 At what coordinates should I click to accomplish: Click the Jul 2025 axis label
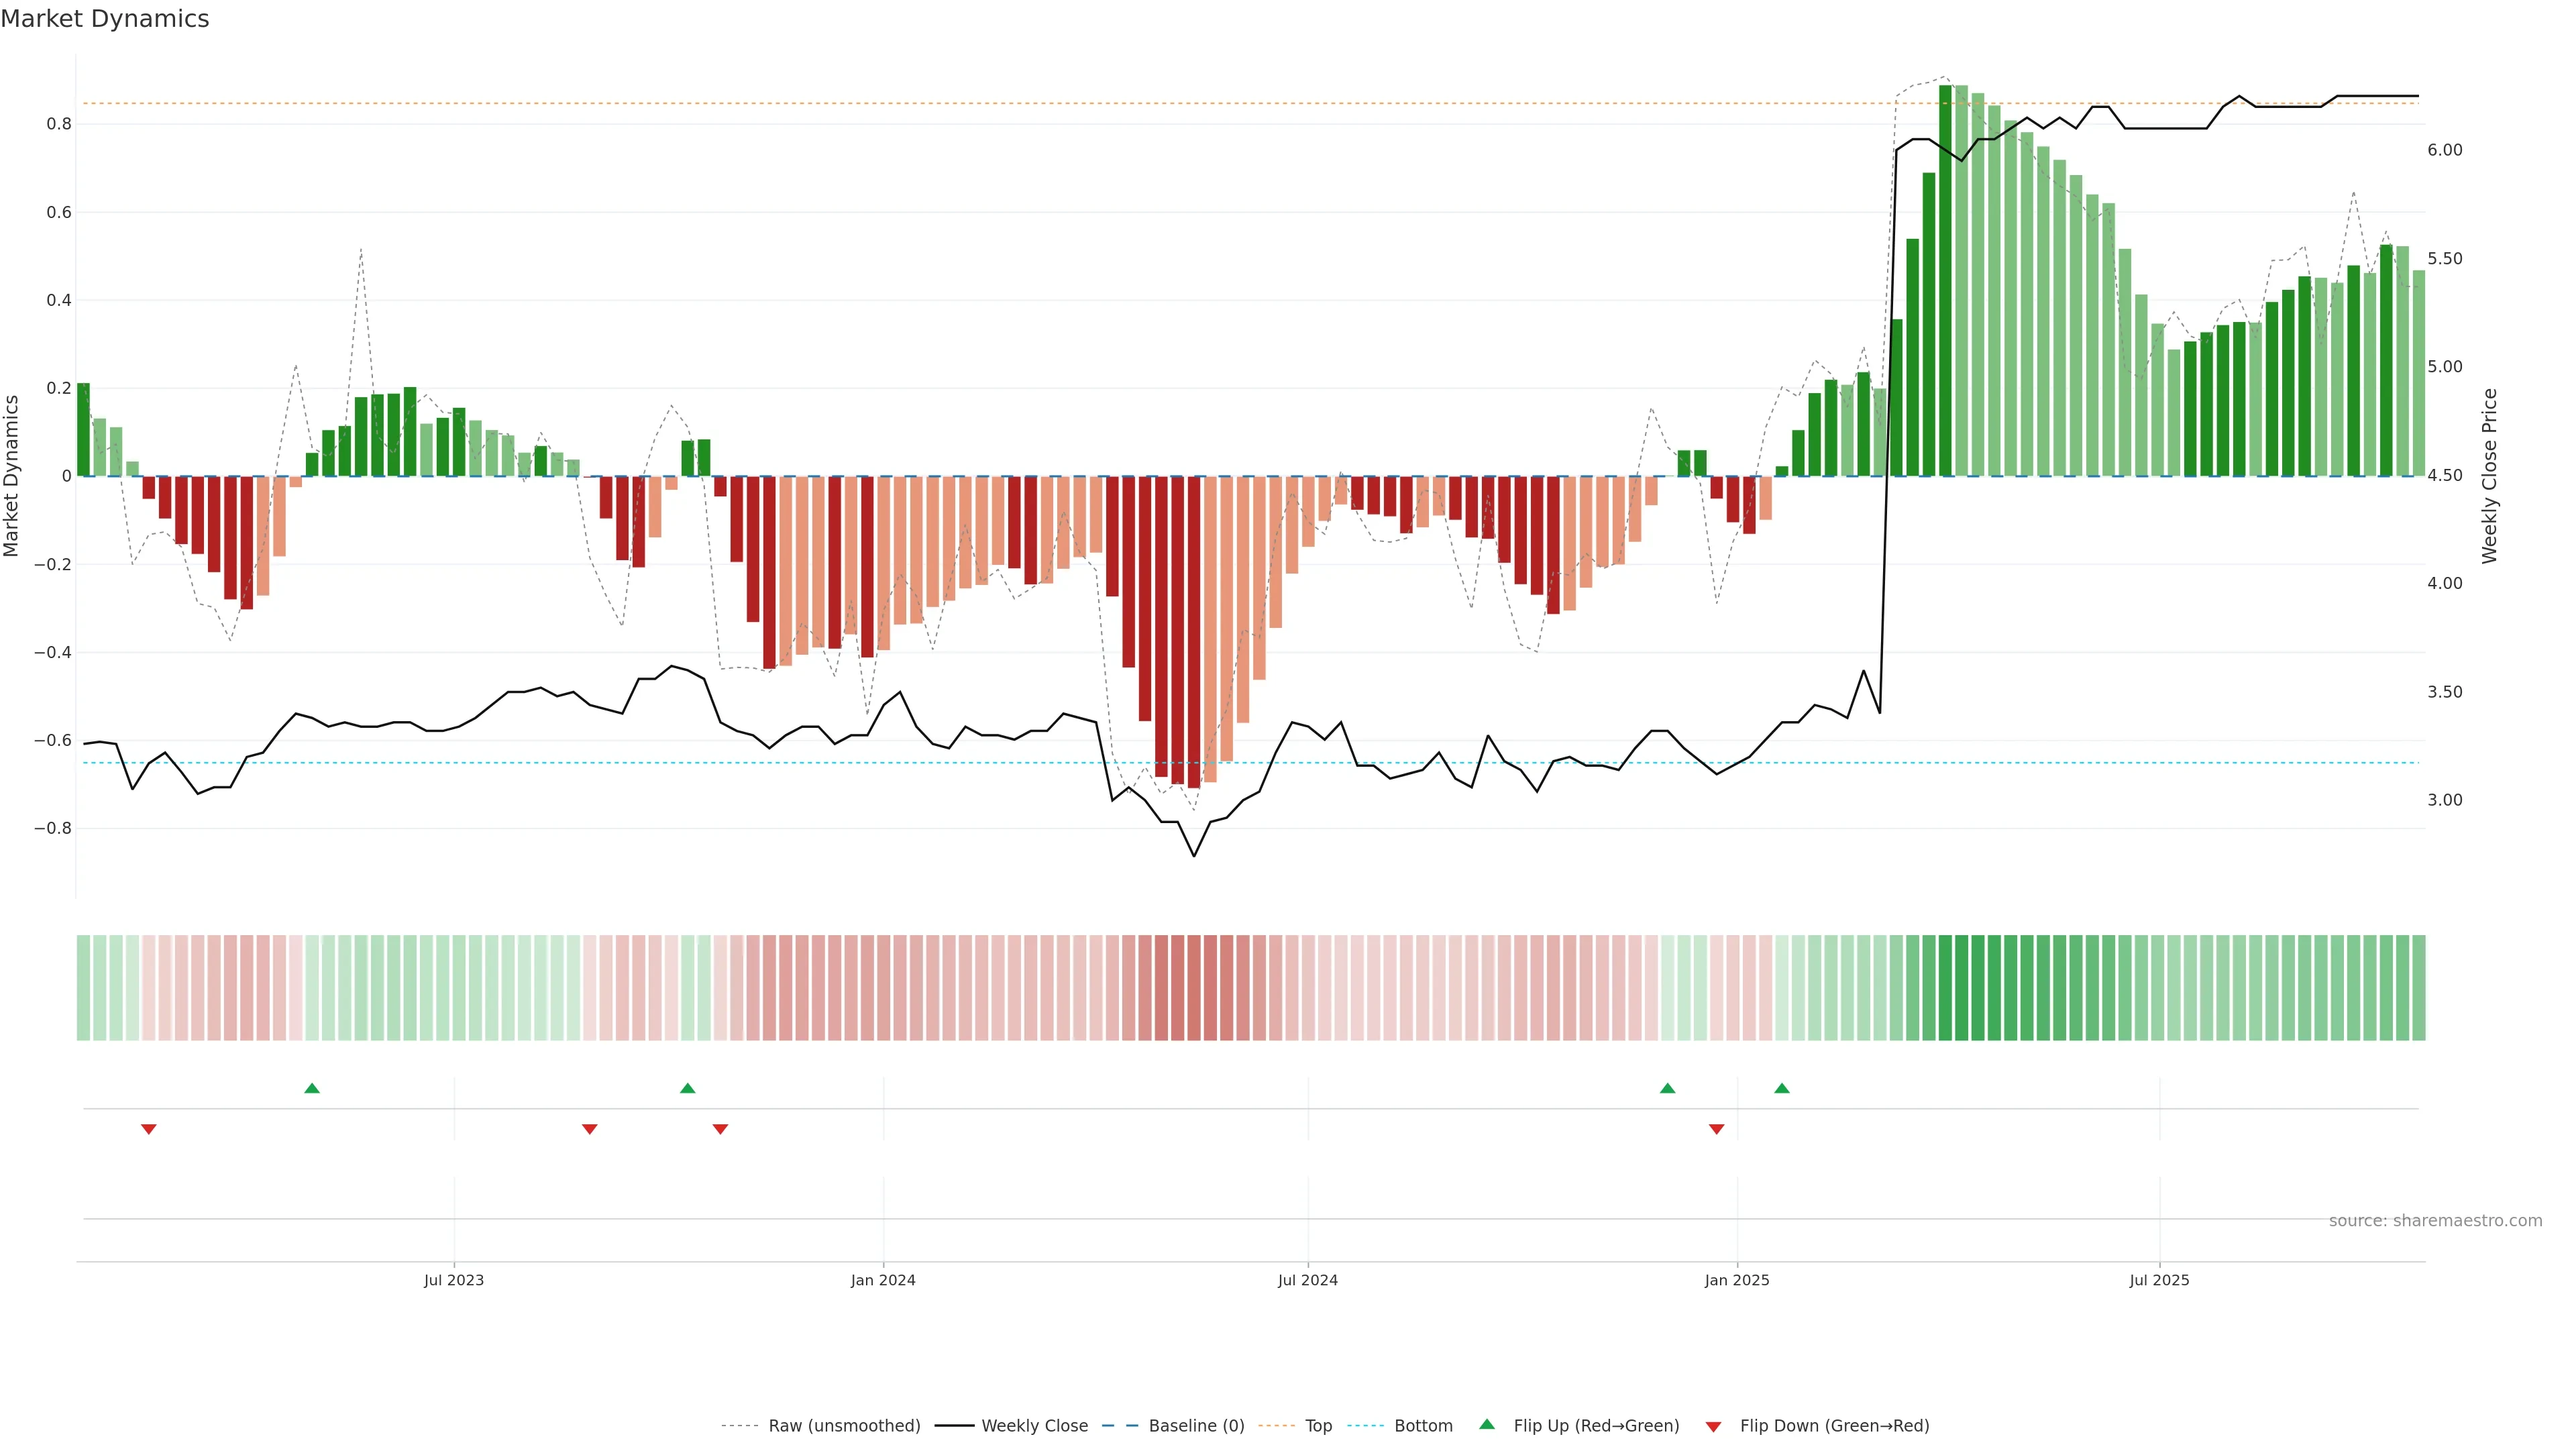(2159, 1280)
